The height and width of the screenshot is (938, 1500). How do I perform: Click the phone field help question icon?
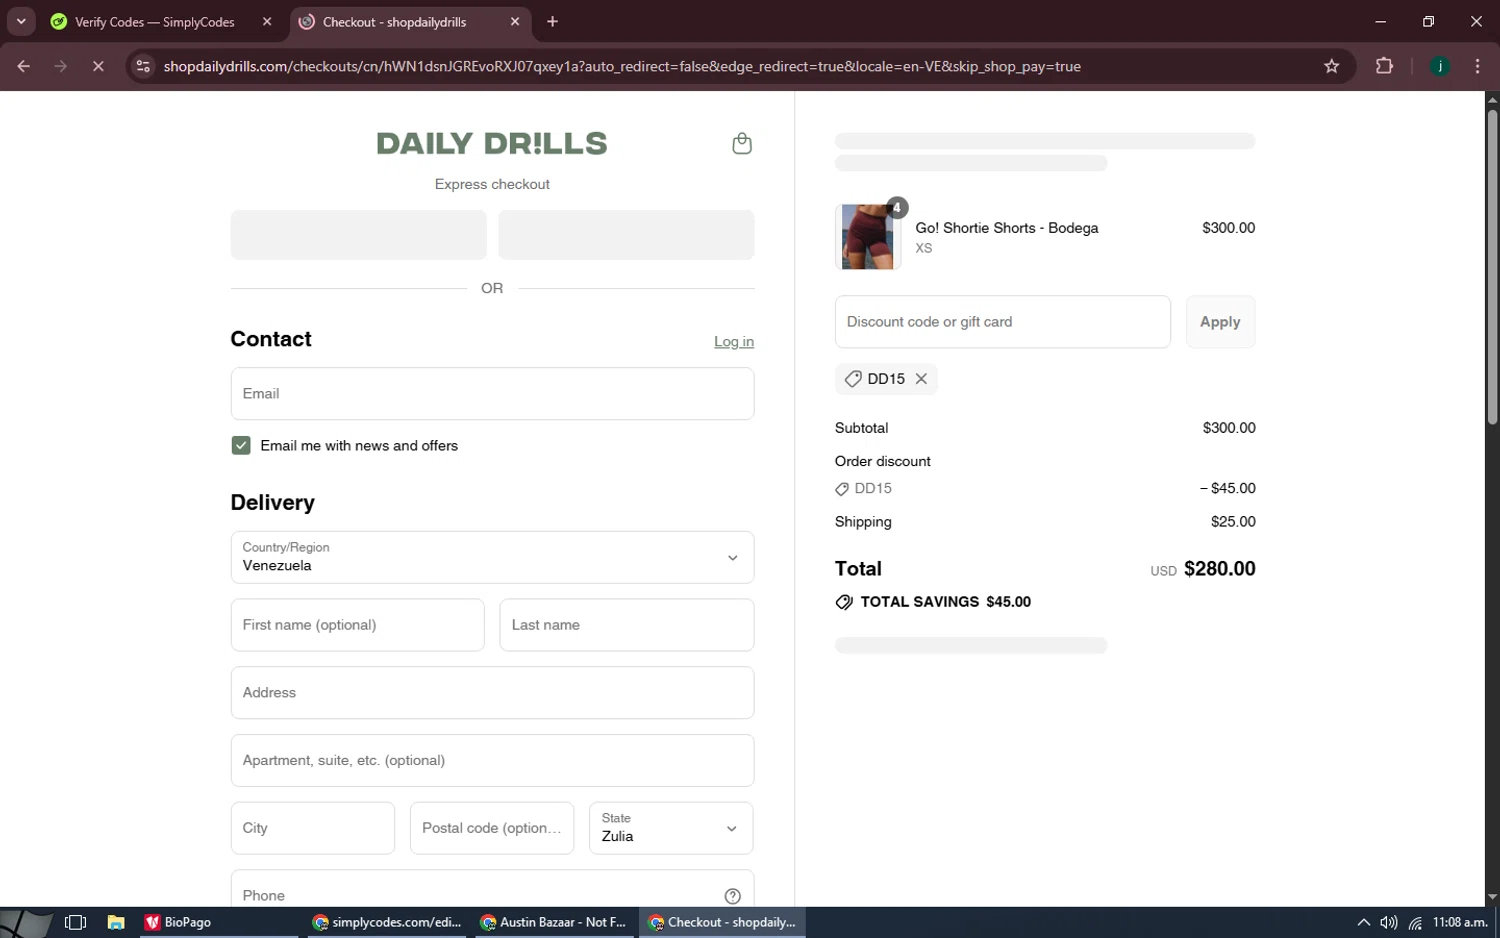732,896
